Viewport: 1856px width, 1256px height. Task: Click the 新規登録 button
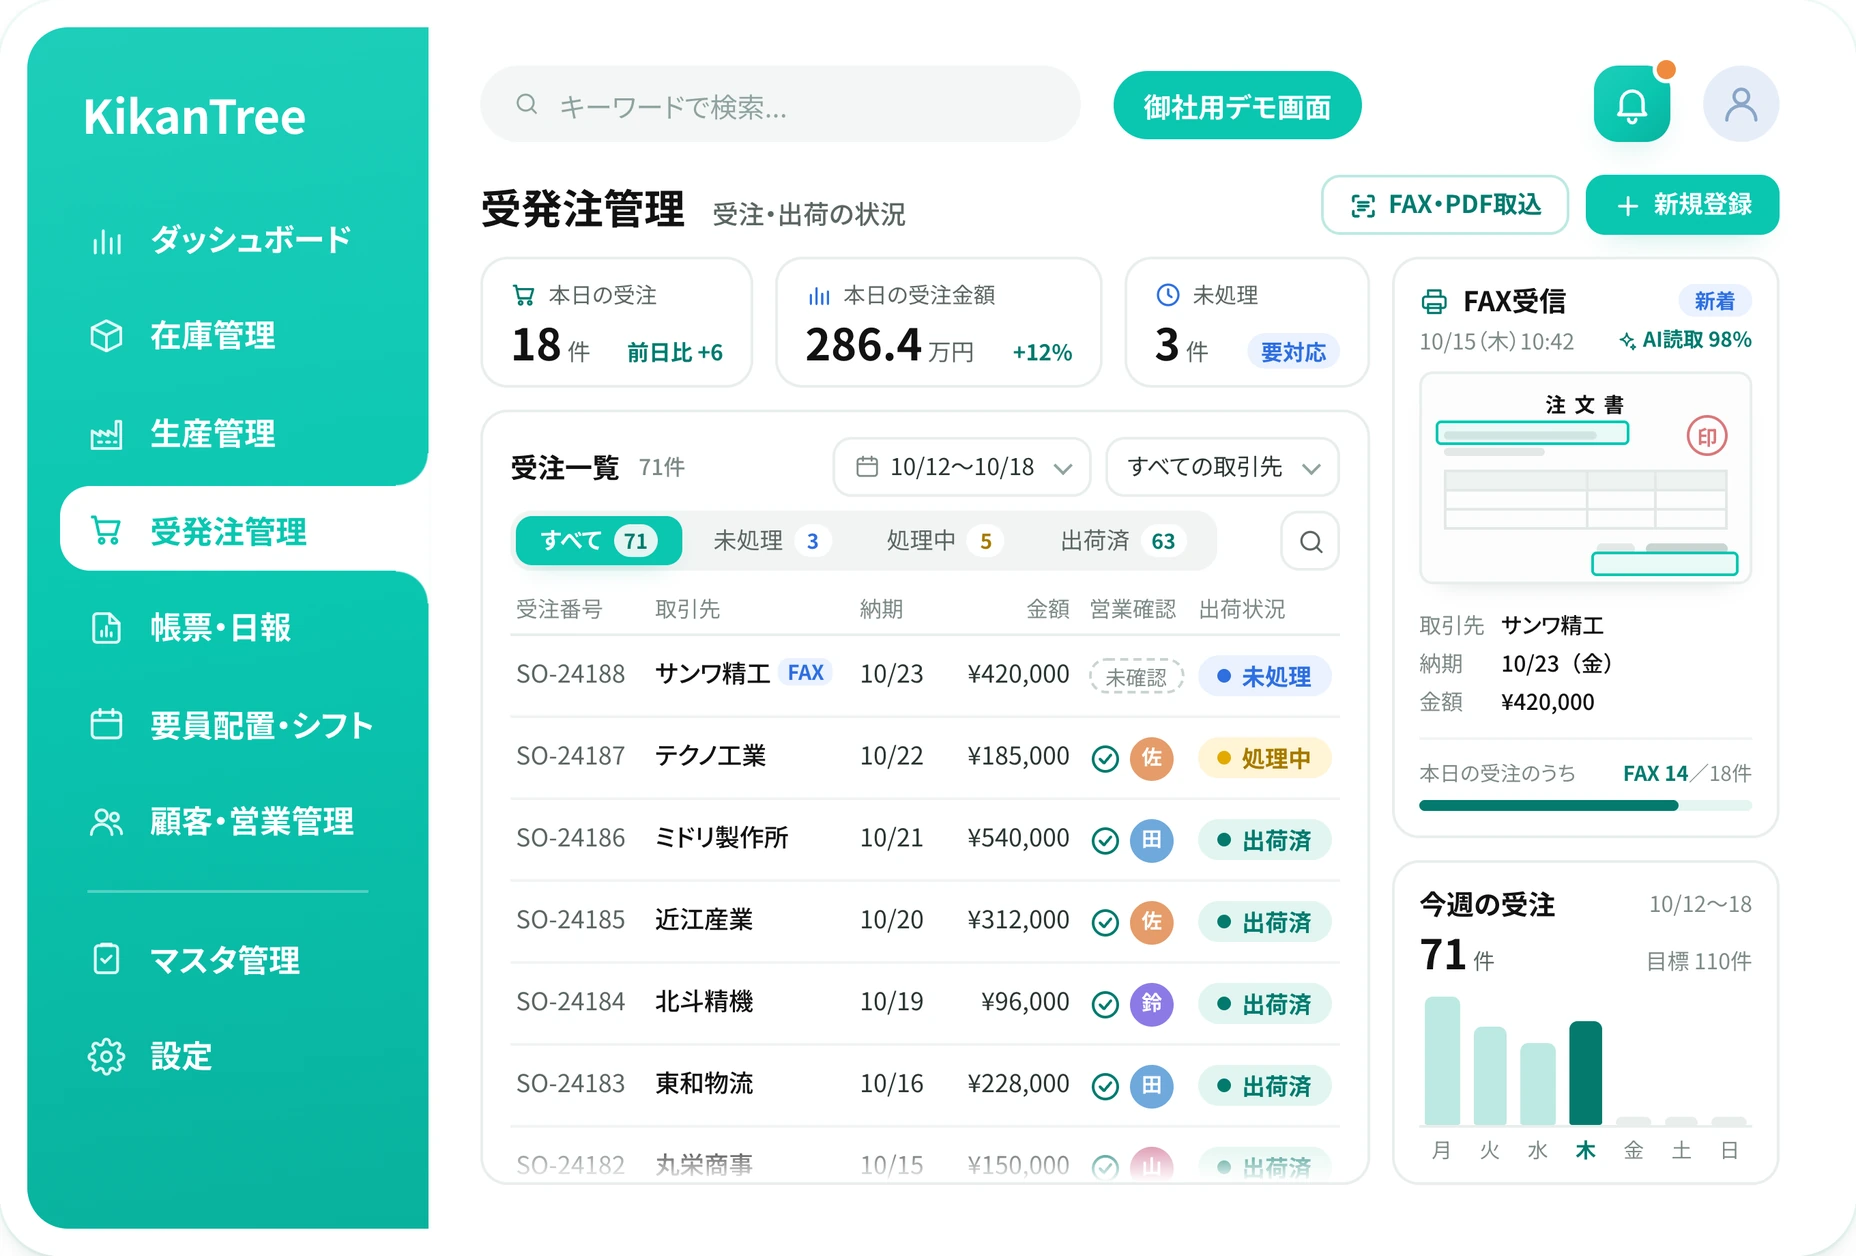coord(1682,205)
